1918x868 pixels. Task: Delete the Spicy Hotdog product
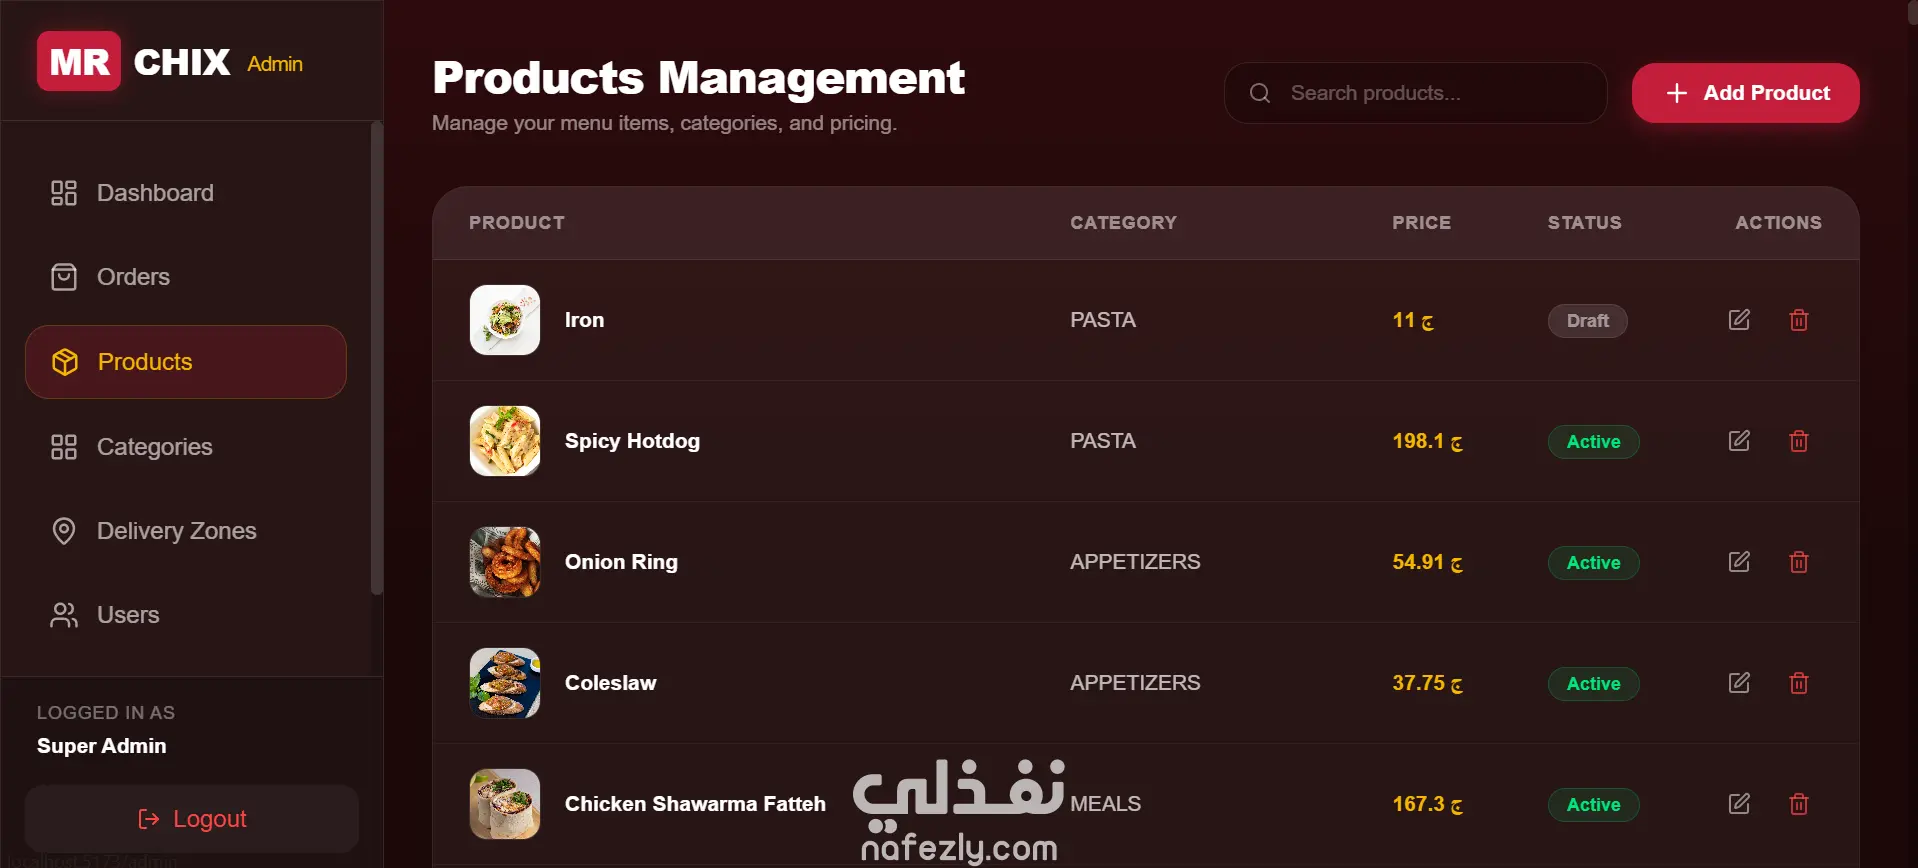[x=1798, y=441]
